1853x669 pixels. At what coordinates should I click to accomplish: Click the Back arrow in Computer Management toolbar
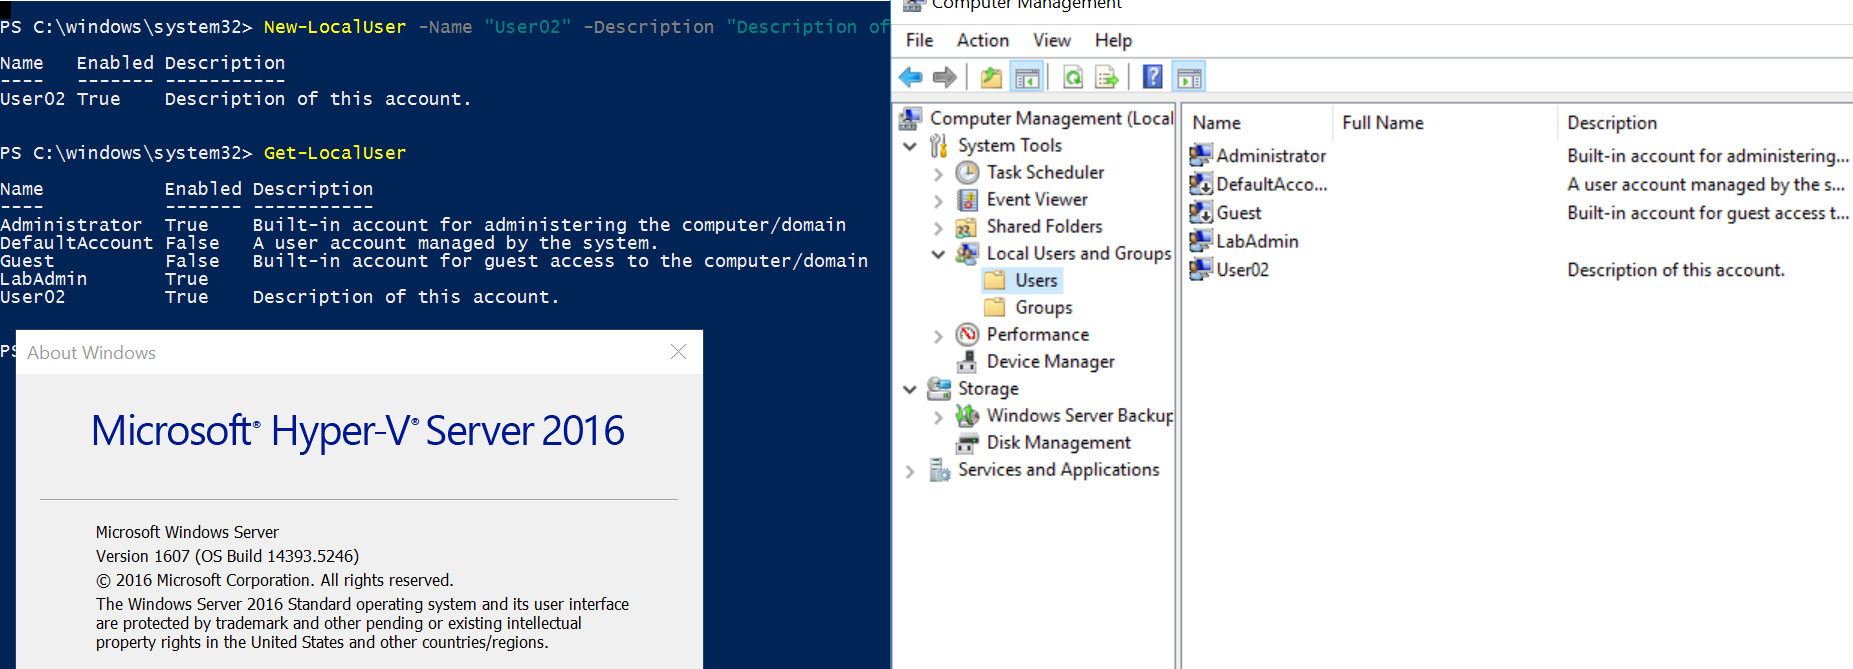coord(911,77)
